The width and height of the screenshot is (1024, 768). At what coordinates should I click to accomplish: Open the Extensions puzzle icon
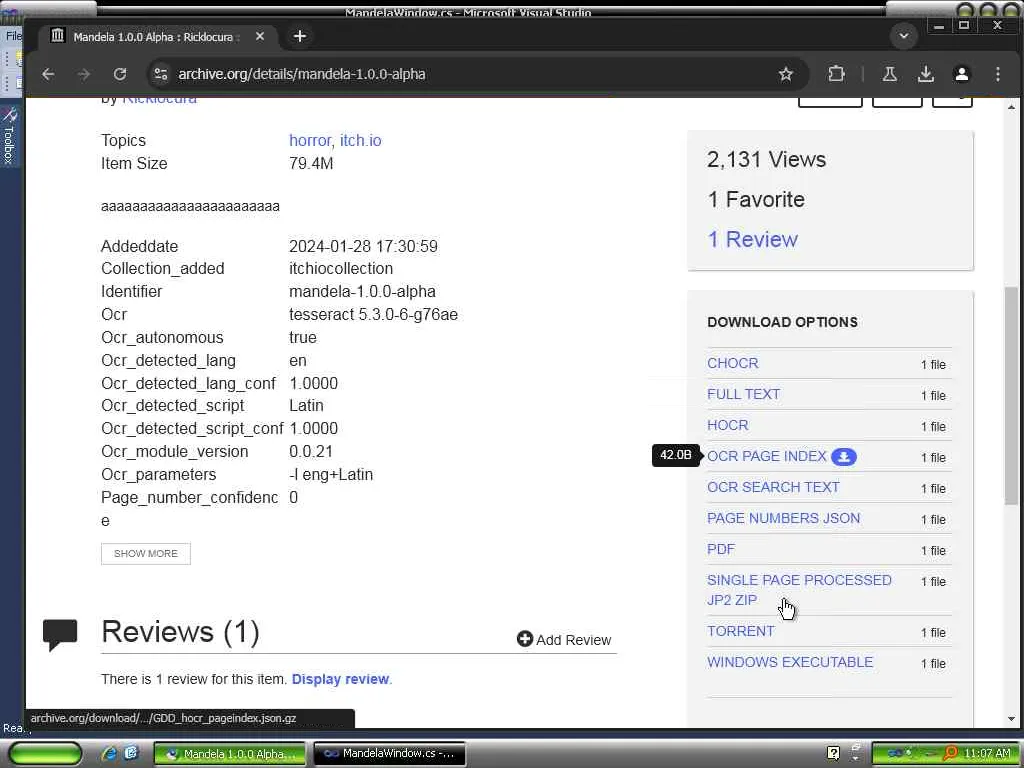coord(836,74)
